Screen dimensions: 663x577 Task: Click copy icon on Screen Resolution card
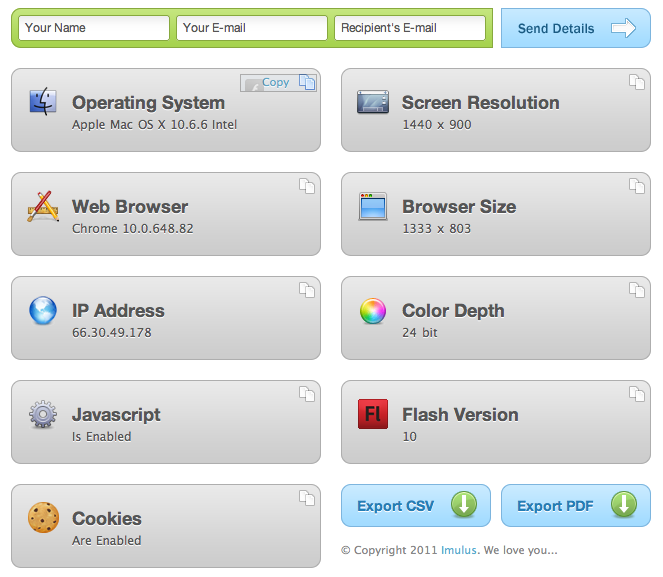click(x=637, y=82)
